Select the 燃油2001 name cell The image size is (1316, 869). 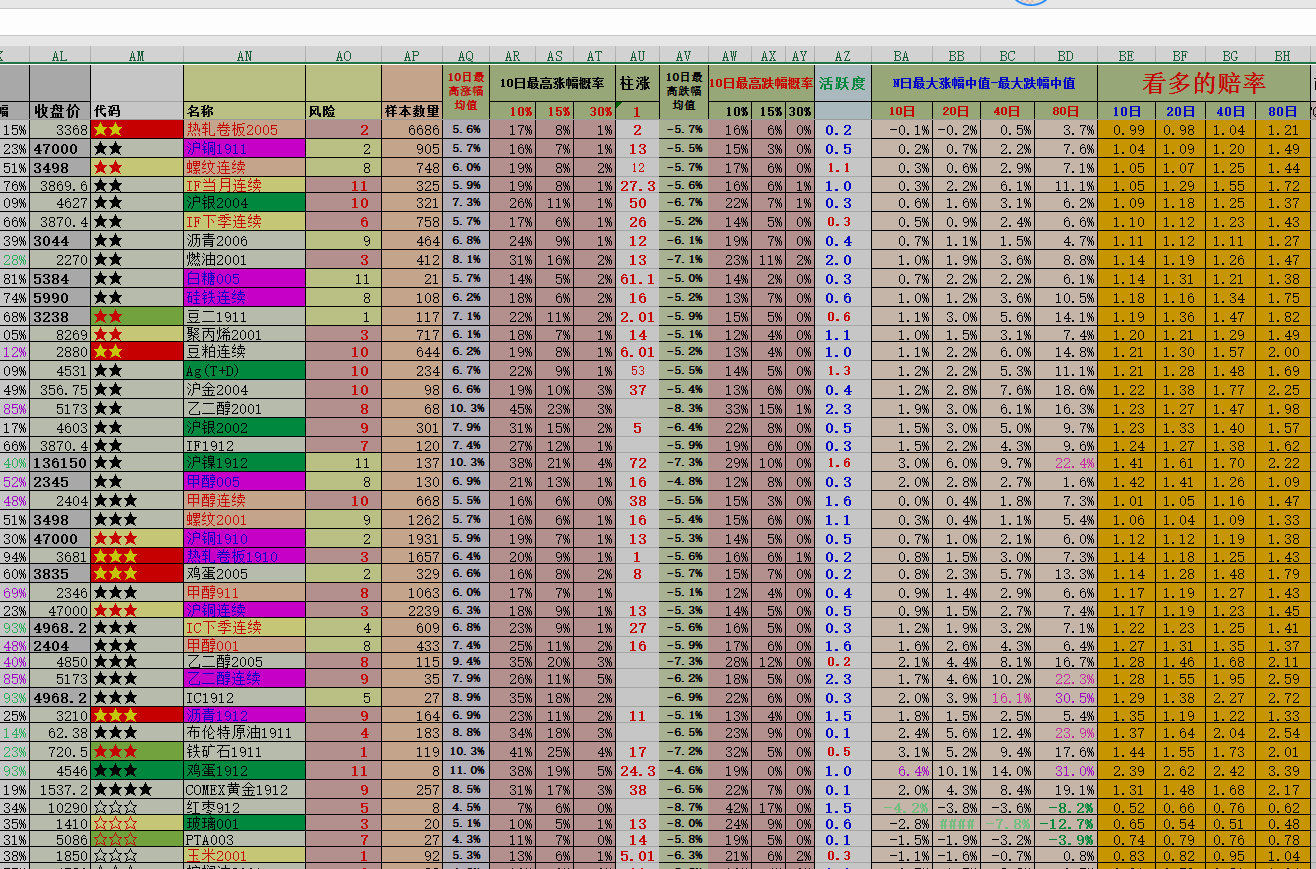[244, 260]
